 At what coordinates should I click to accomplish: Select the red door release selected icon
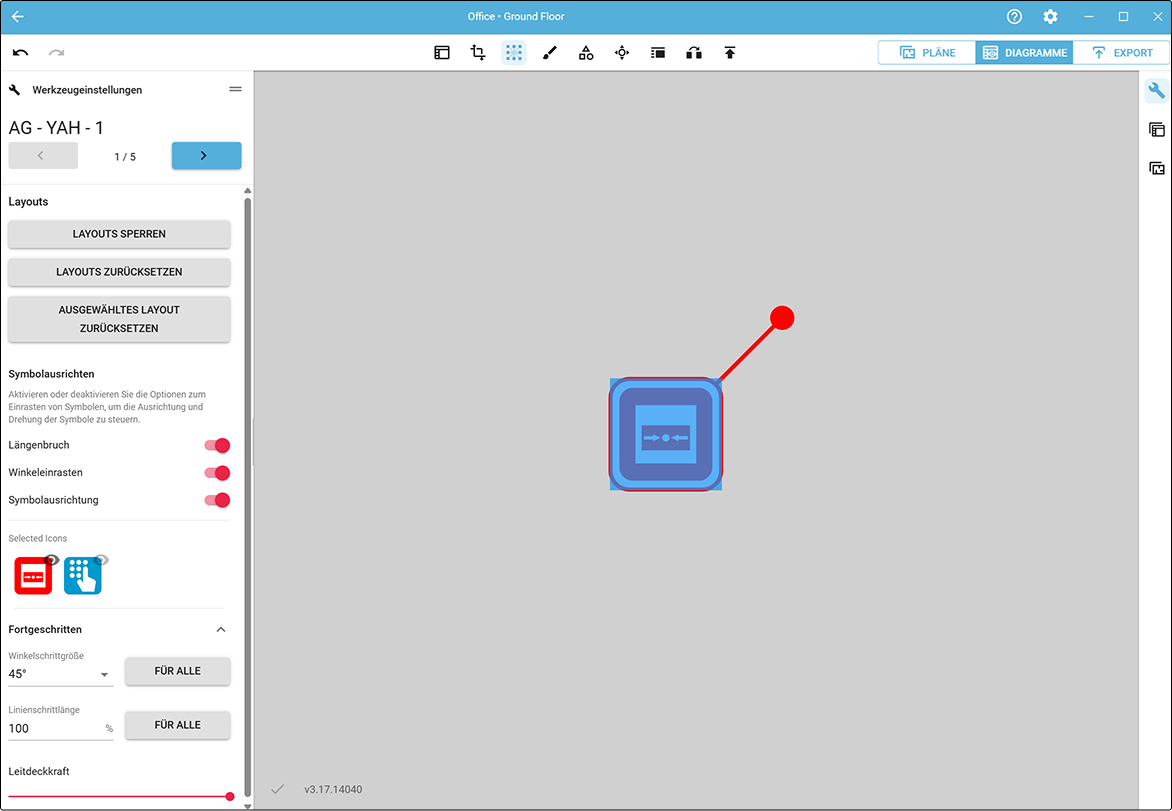click(34, 576)
